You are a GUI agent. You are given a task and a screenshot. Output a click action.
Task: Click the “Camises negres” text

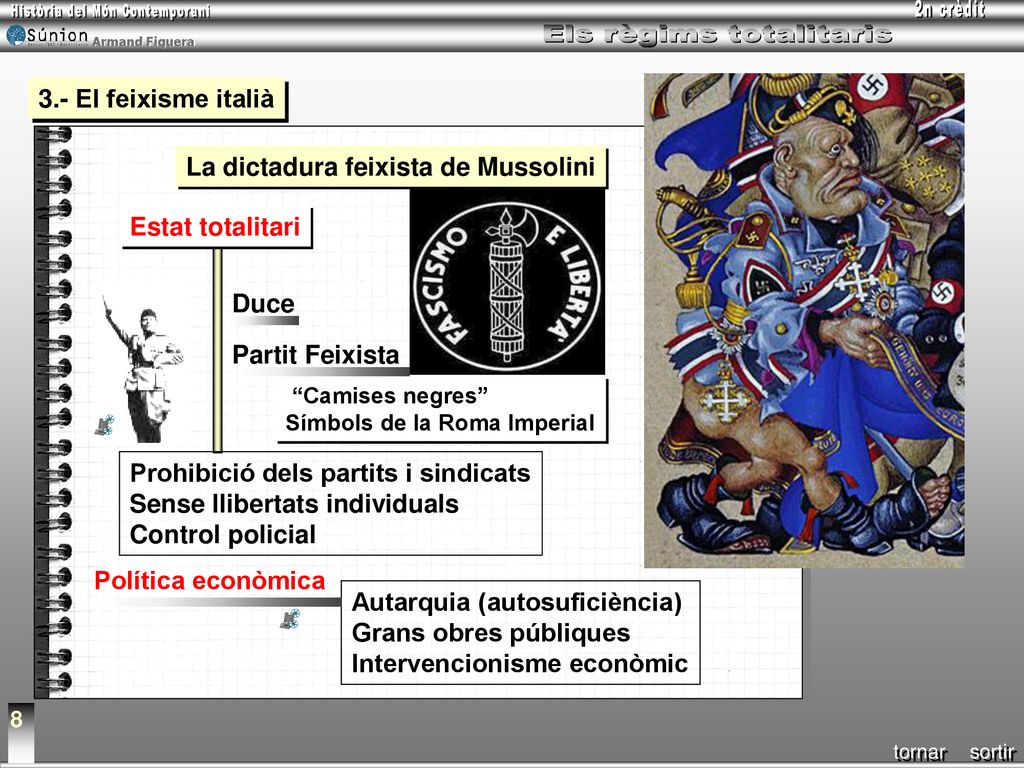point(391,396)
